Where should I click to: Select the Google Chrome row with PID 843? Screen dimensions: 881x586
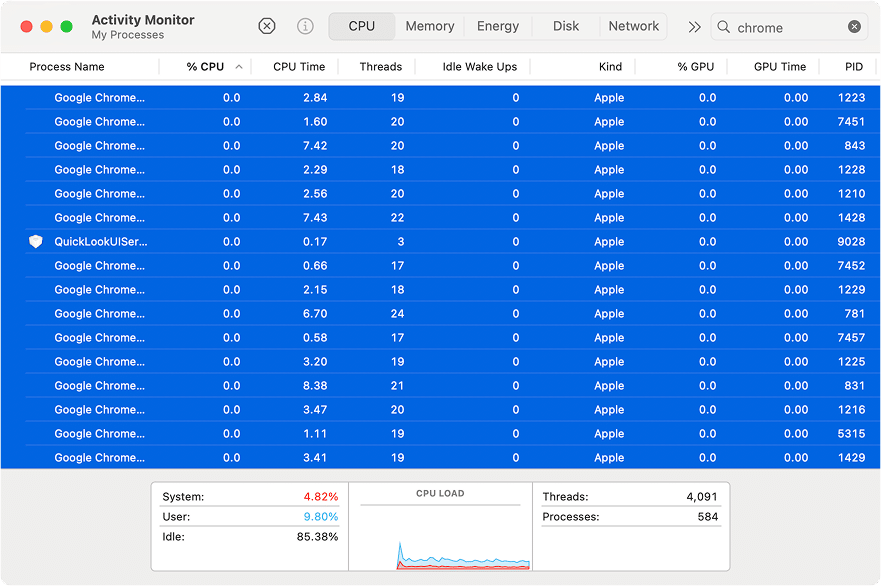(x=440, y=146)
